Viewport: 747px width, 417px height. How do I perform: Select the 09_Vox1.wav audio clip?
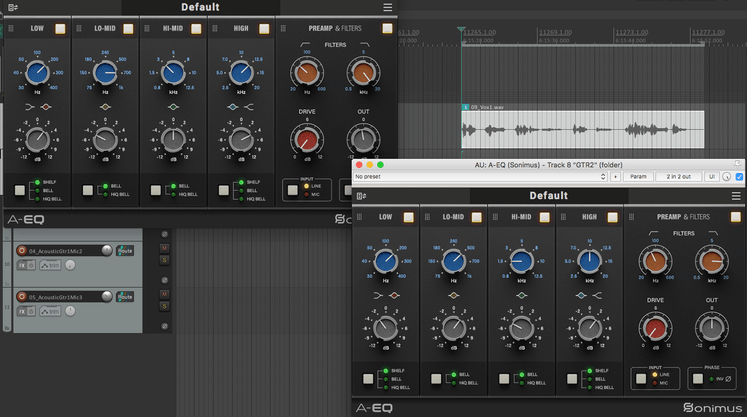coord(583,130)
